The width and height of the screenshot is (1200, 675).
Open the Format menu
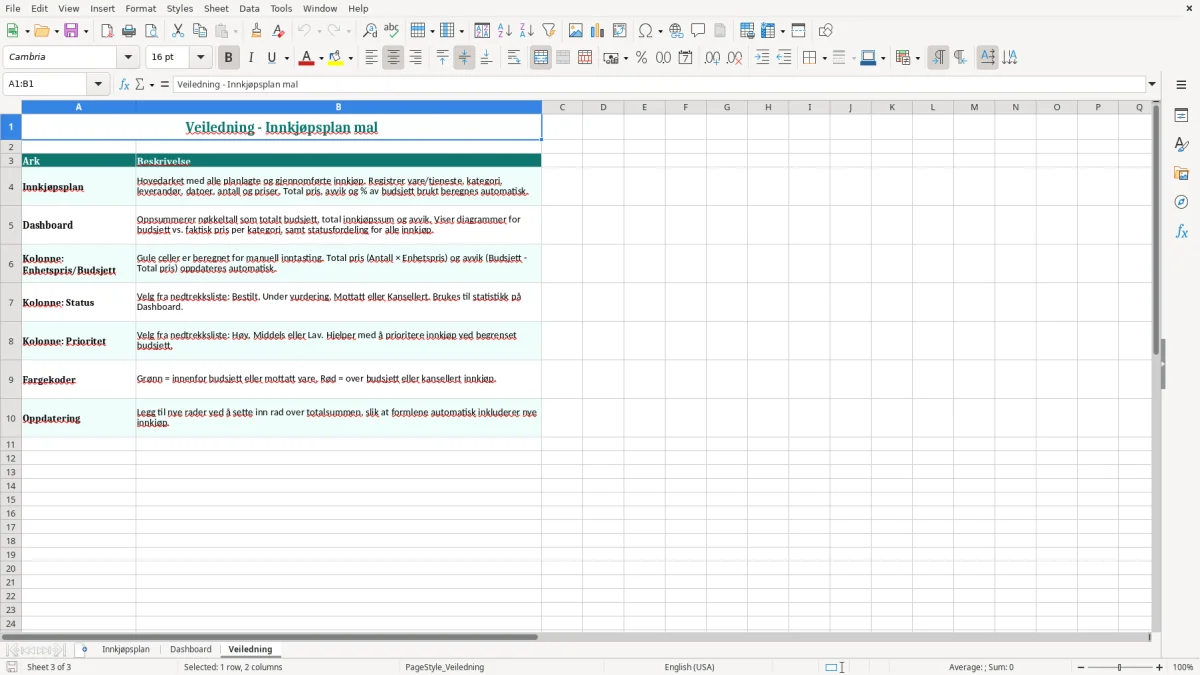[141, 8]
